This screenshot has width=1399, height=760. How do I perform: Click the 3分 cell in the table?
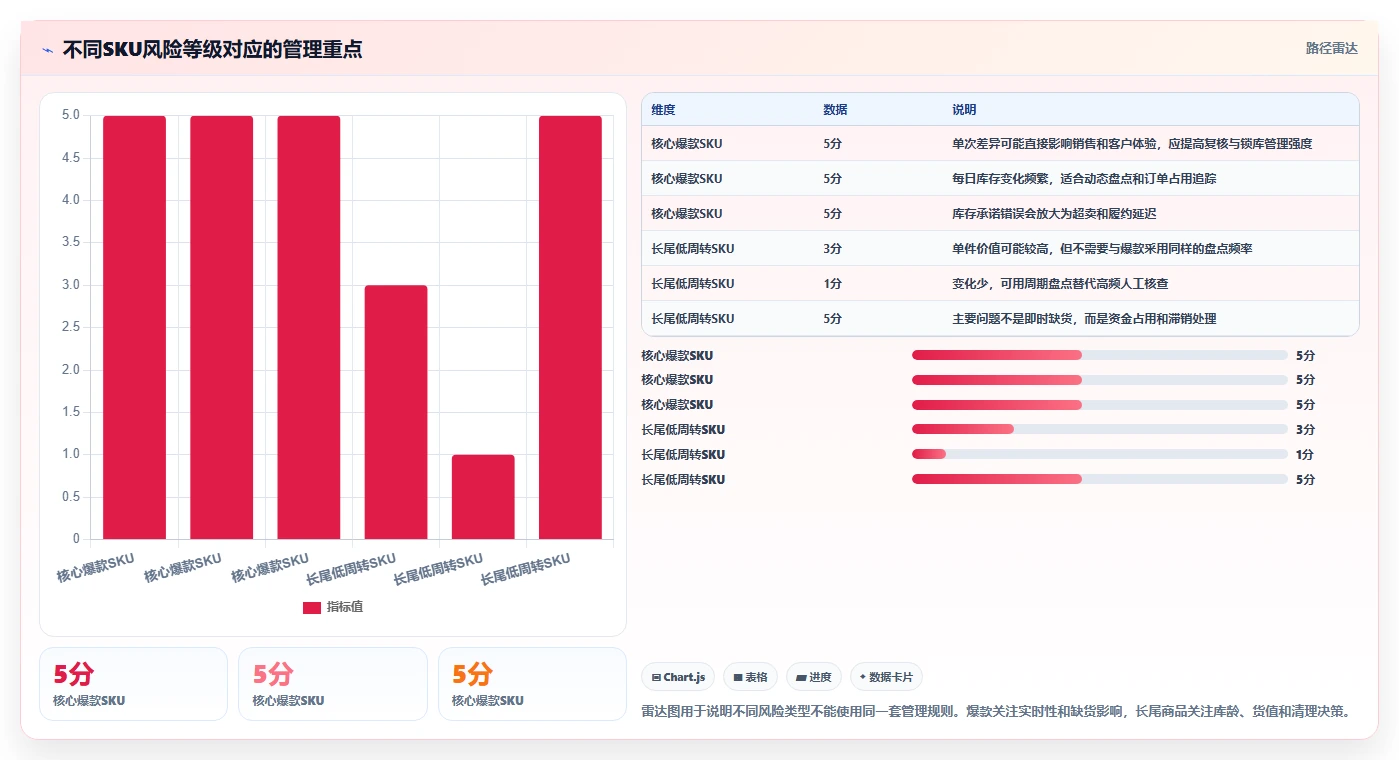pyautogui.click(x=832, y=249)
